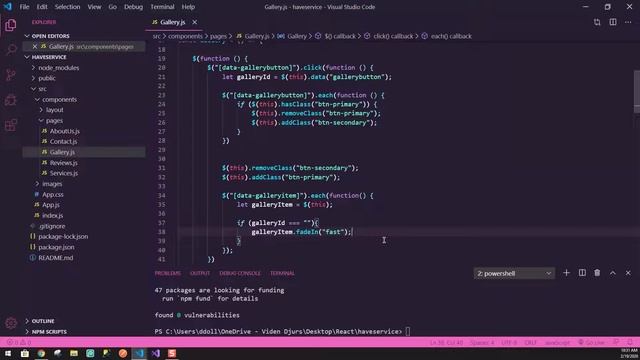Viewport: 640px width, 360px height.
Task: Expand the Outline section
Action: [x=42, y=321]
